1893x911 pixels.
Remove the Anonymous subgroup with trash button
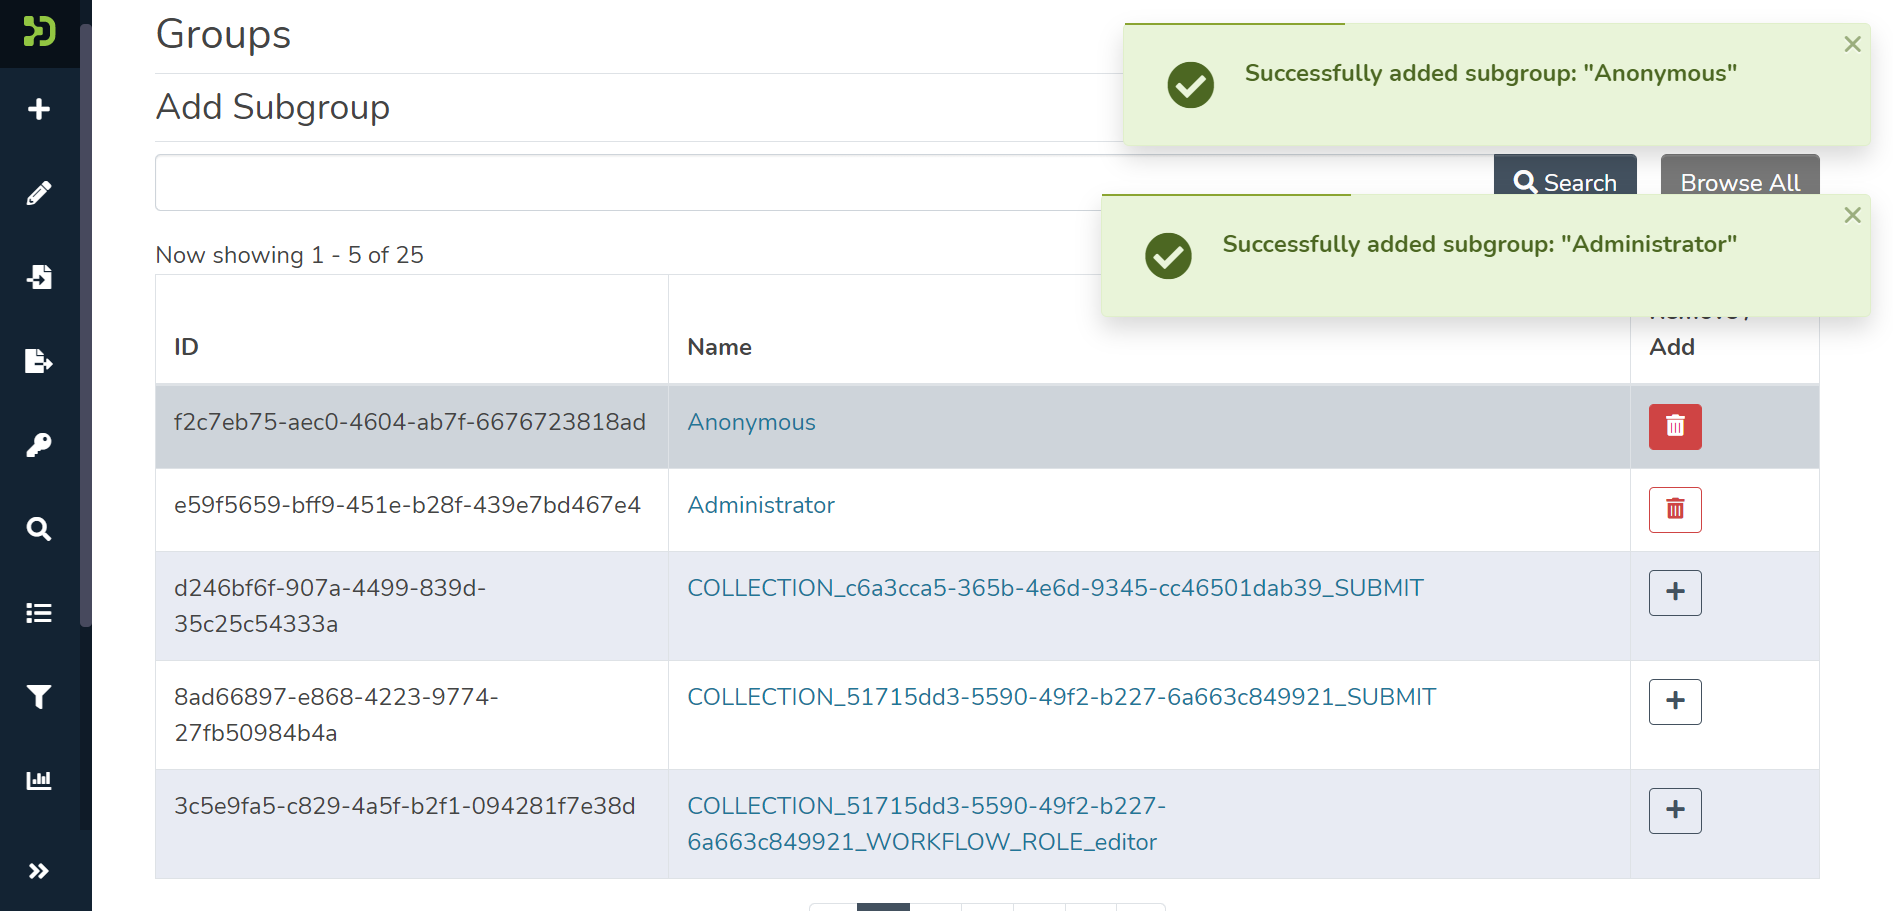point(1675,427)
